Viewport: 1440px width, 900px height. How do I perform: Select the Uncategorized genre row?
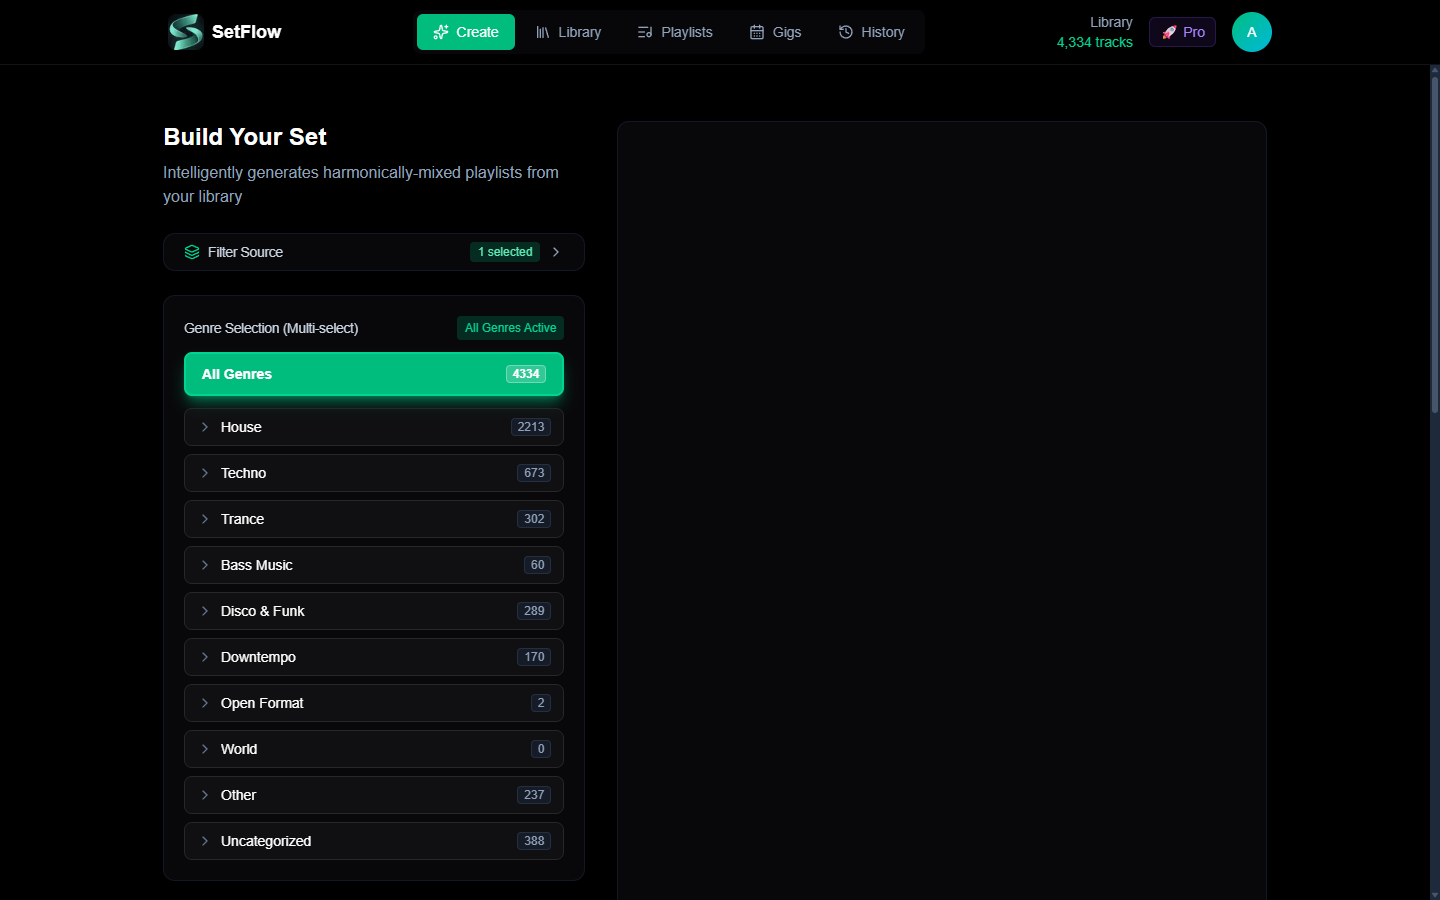(373, 841)
